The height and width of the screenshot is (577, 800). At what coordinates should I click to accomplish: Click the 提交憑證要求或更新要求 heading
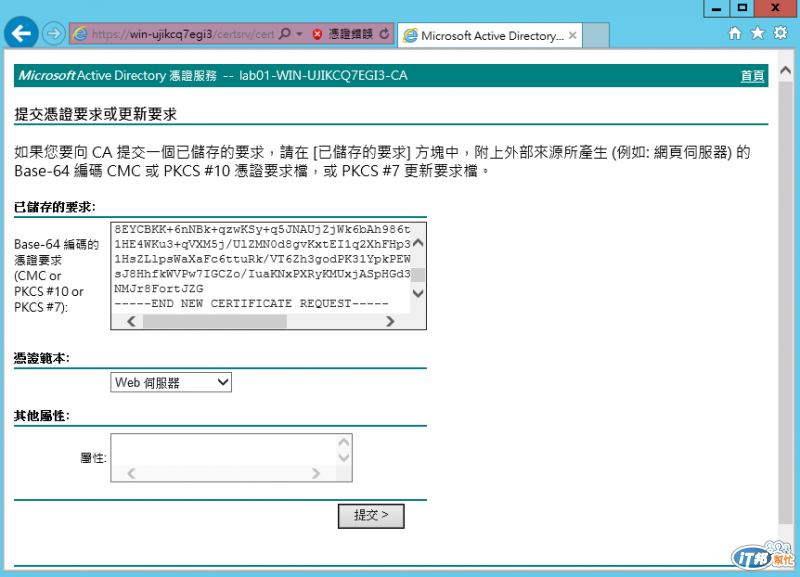(x=95, y=114)
